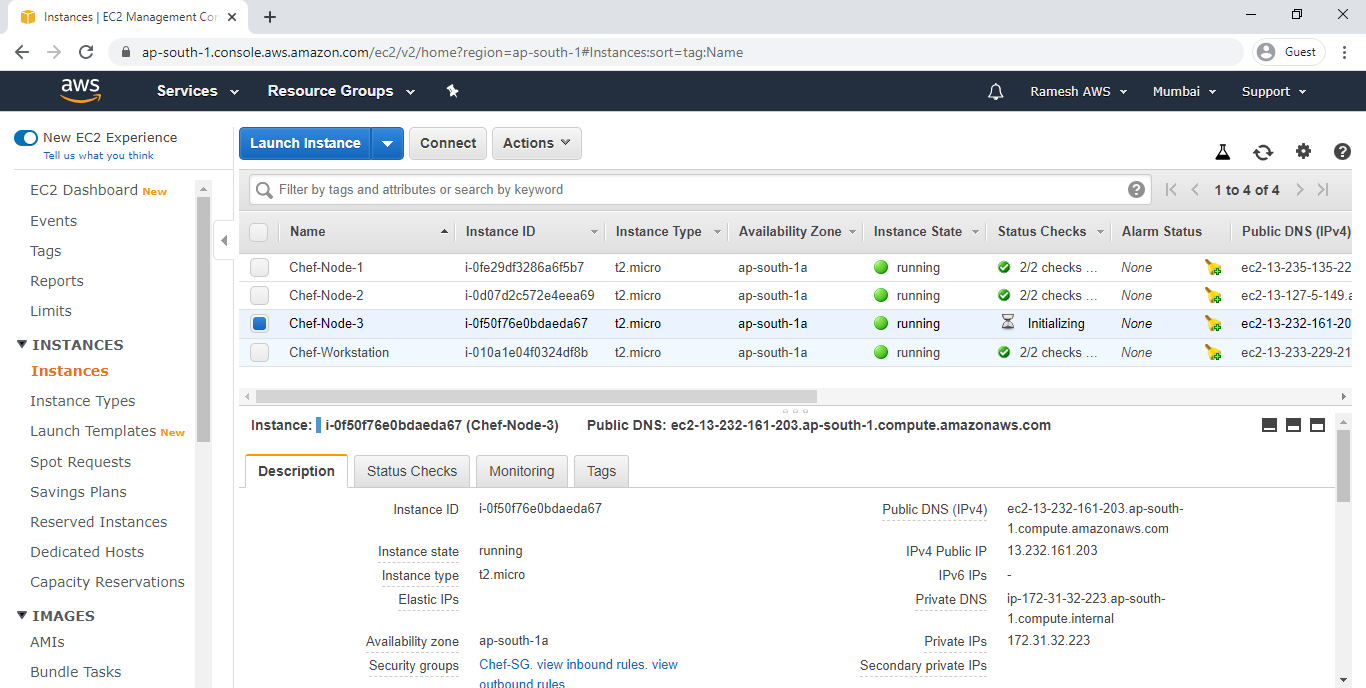Open the Mumbai region dropdown
This screenshot has width=1366, height=688.
[1184, 91]
